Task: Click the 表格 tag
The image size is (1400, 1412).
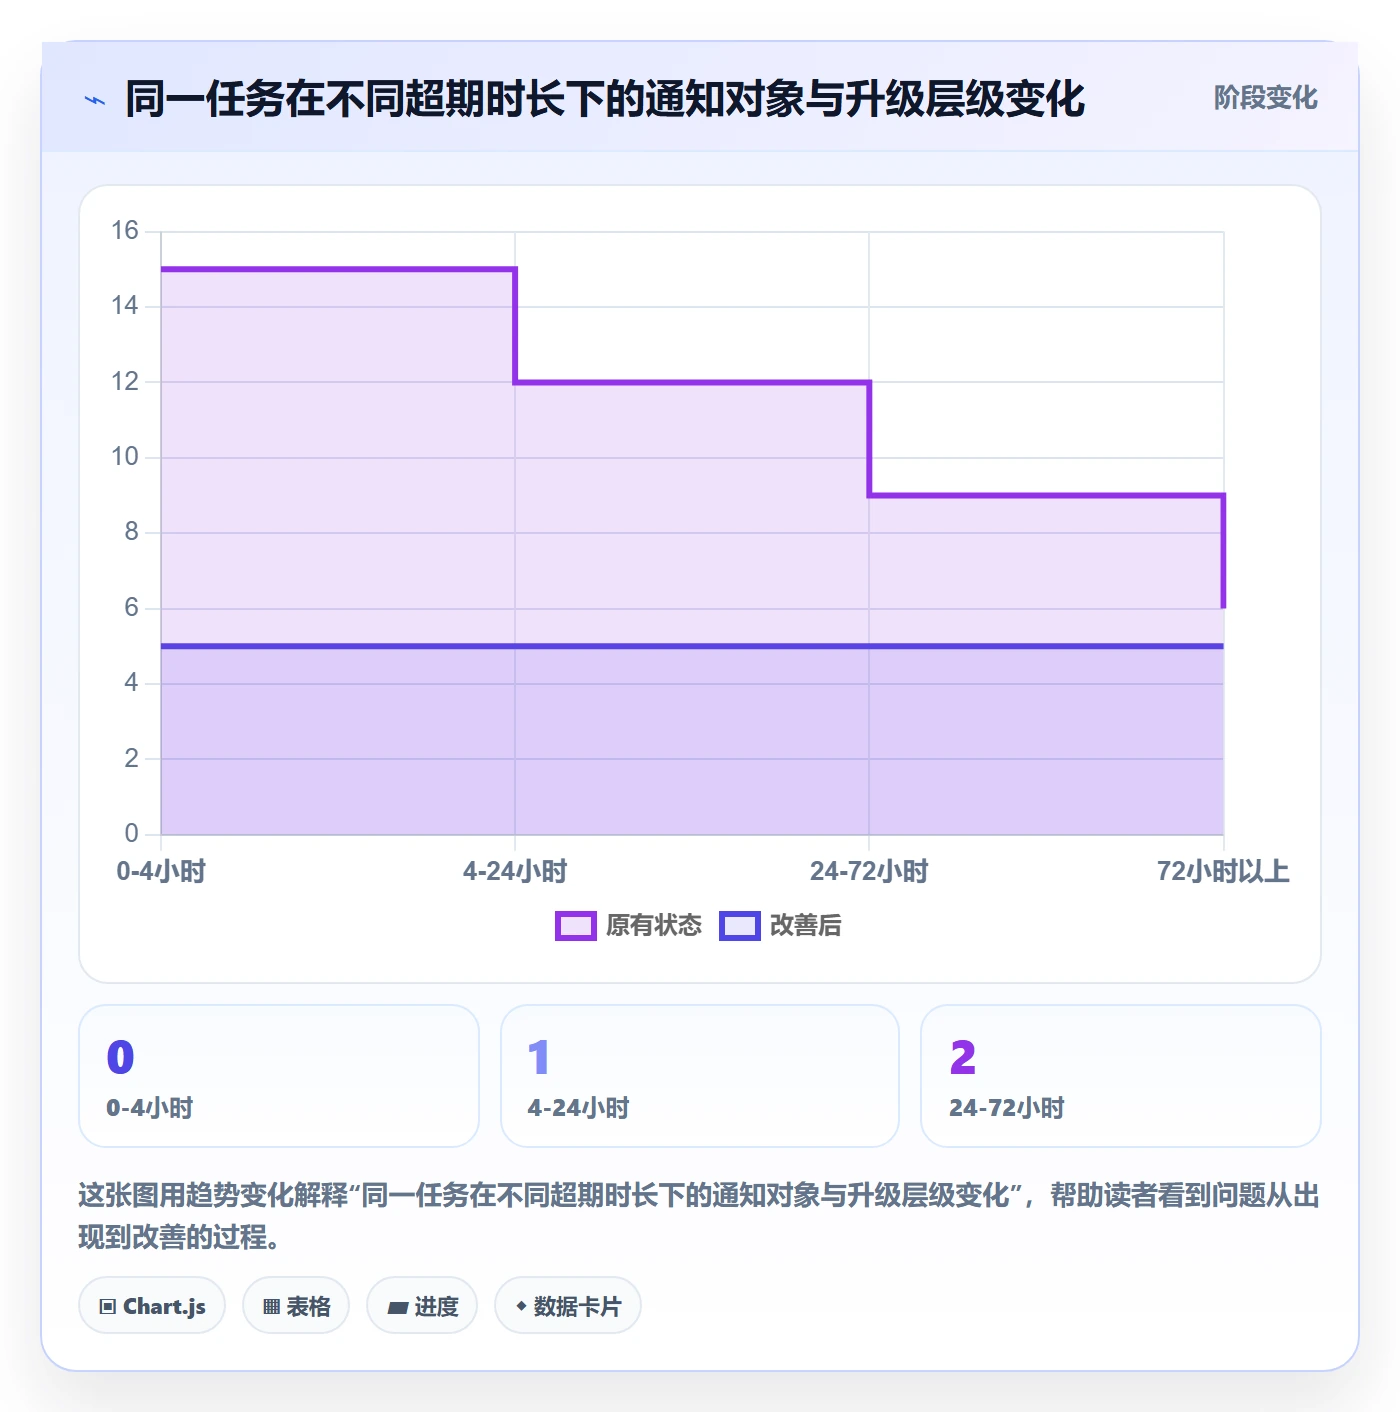Action: pos(296,1306)
